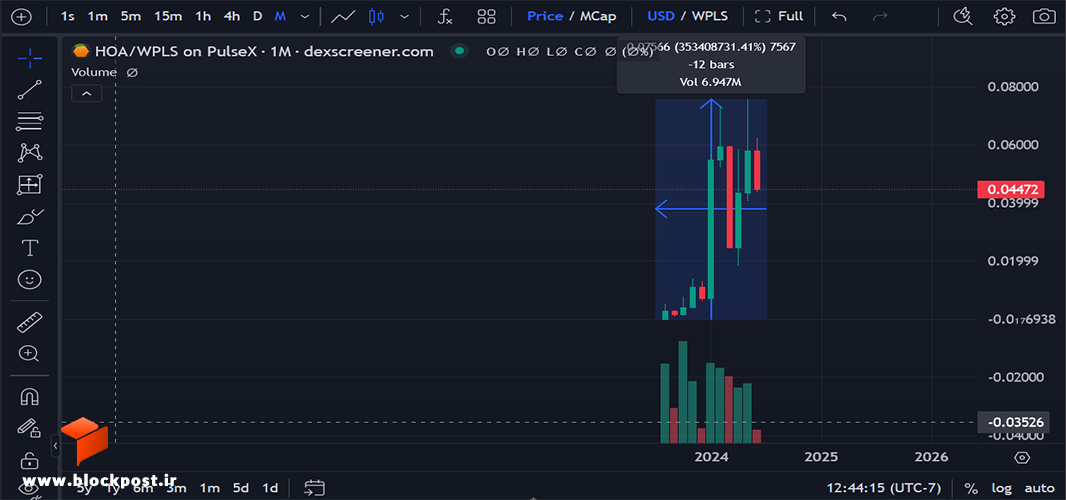The width and height of the screenshot is (1066, 500).
Task: Collapse the Volume indicator legend
Action: [86, 94]
